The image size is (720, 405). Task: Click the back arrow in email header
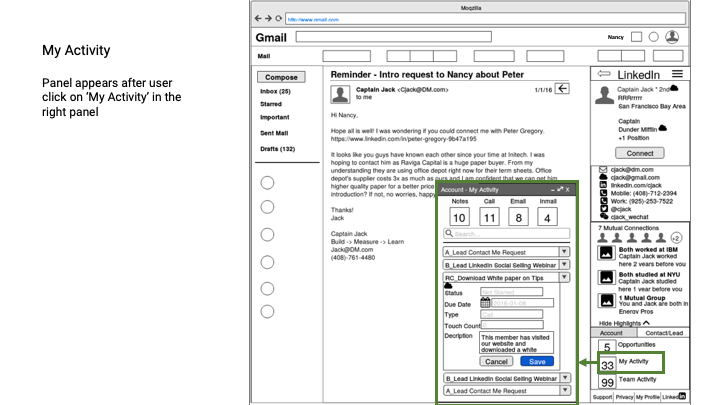point(563,89)
